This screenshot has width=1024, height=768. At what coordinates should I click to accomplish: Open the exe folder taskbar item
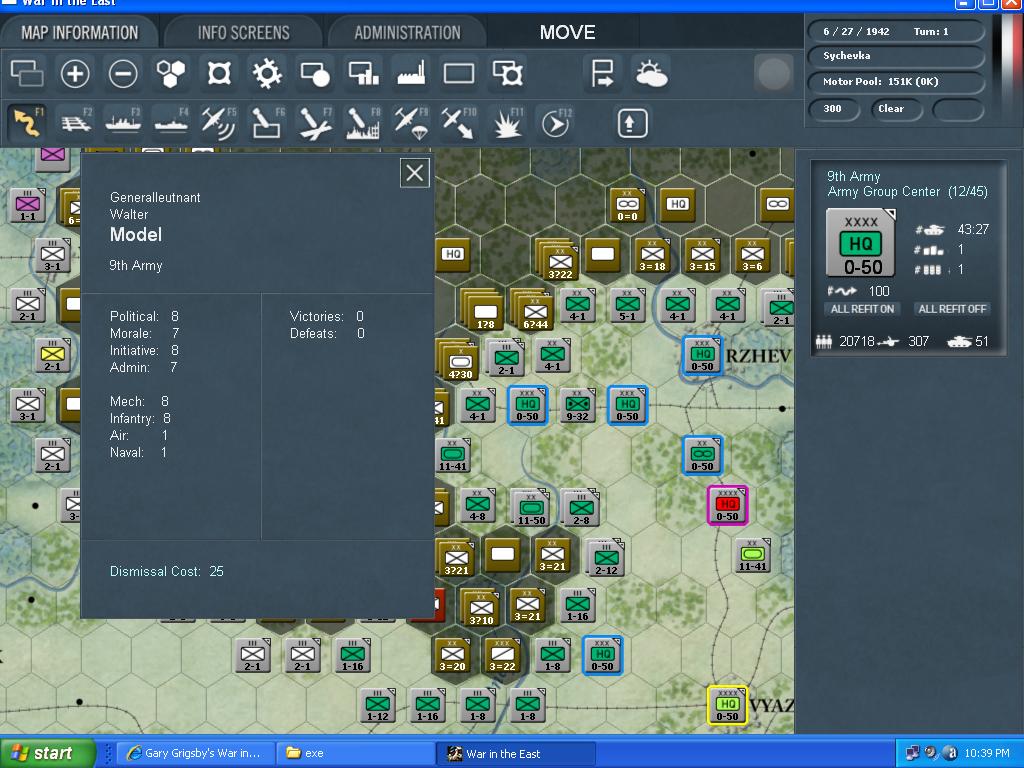tap(355, 754)
